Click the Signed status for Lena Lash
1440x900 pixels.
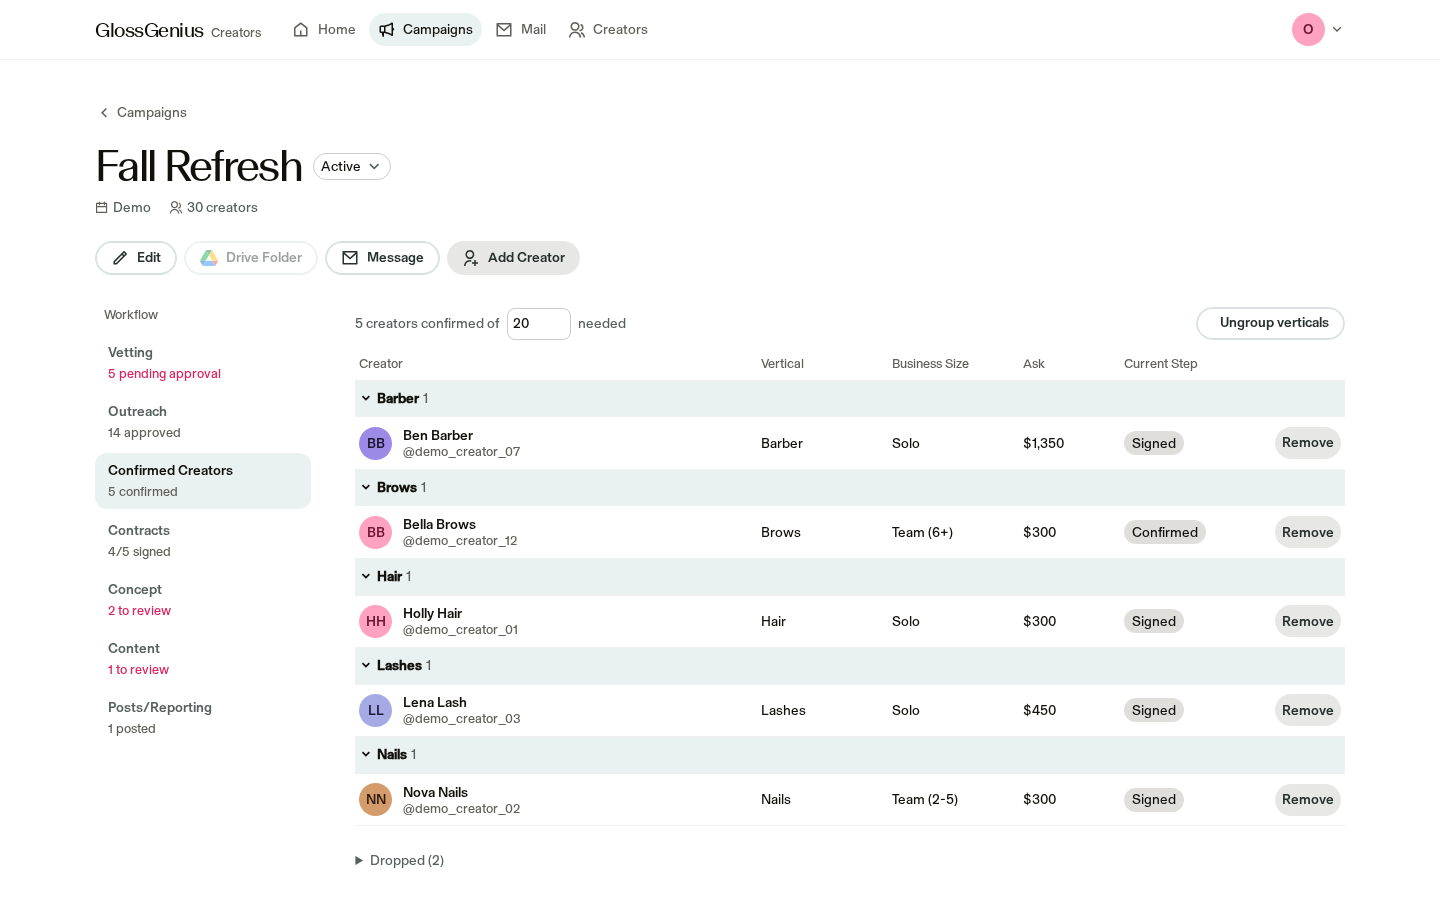point(1154,710)
